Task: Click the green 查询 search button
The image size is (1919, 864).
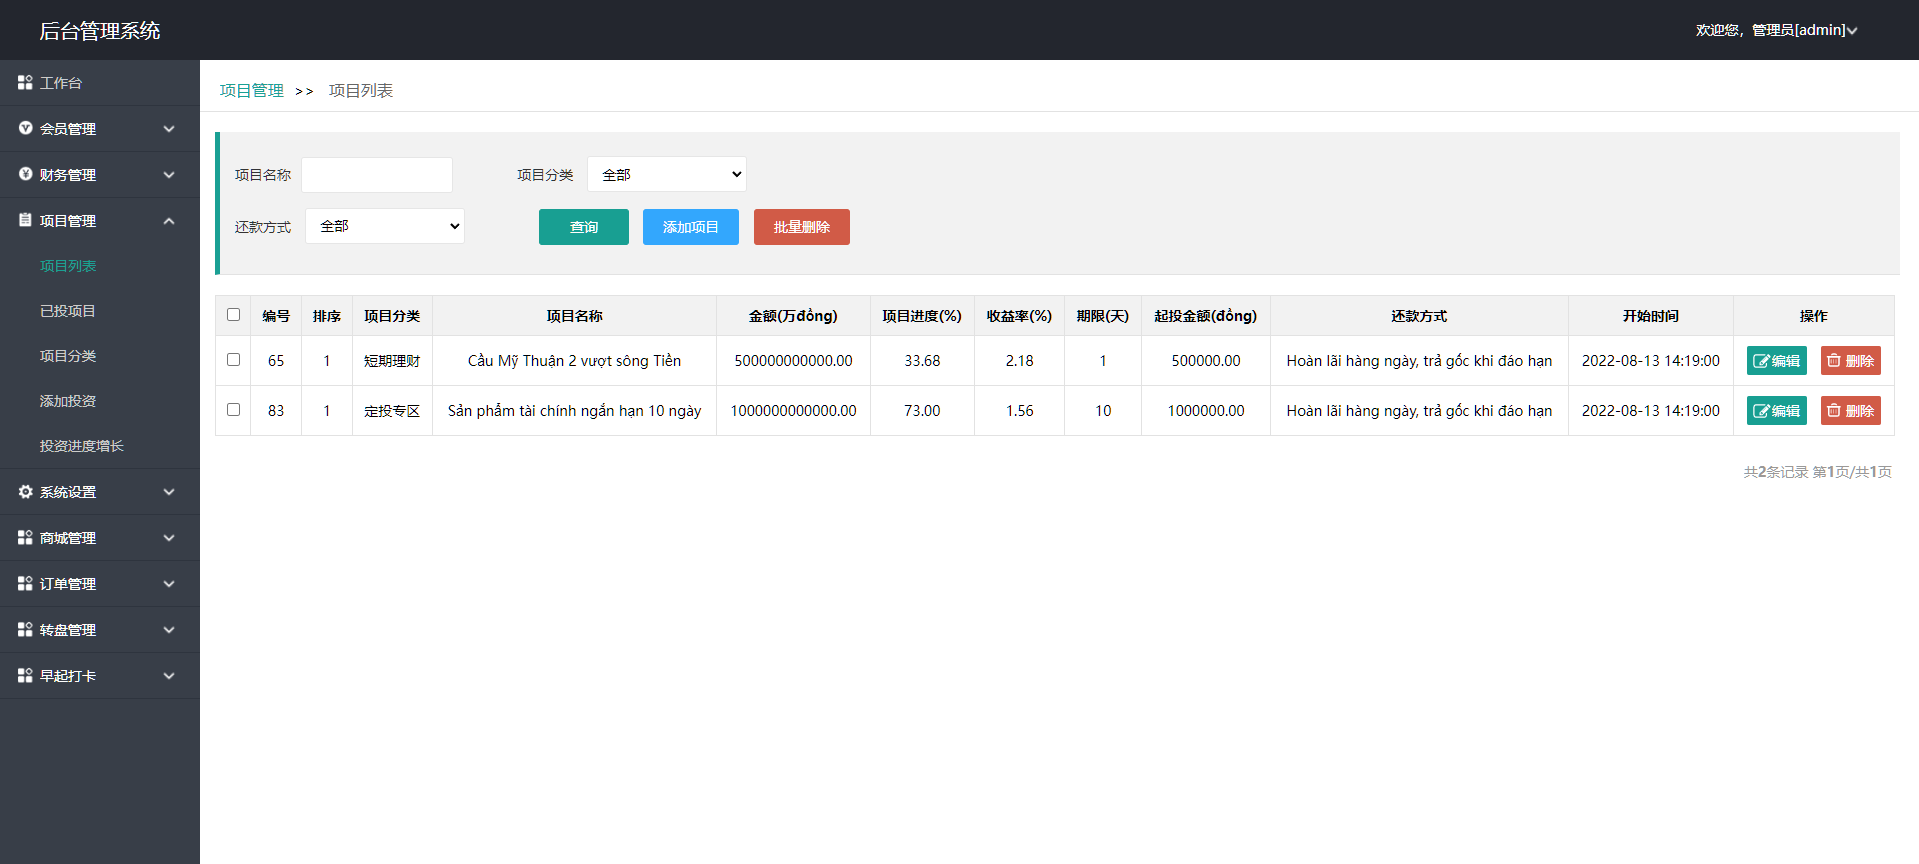Action: click(583, 227)
